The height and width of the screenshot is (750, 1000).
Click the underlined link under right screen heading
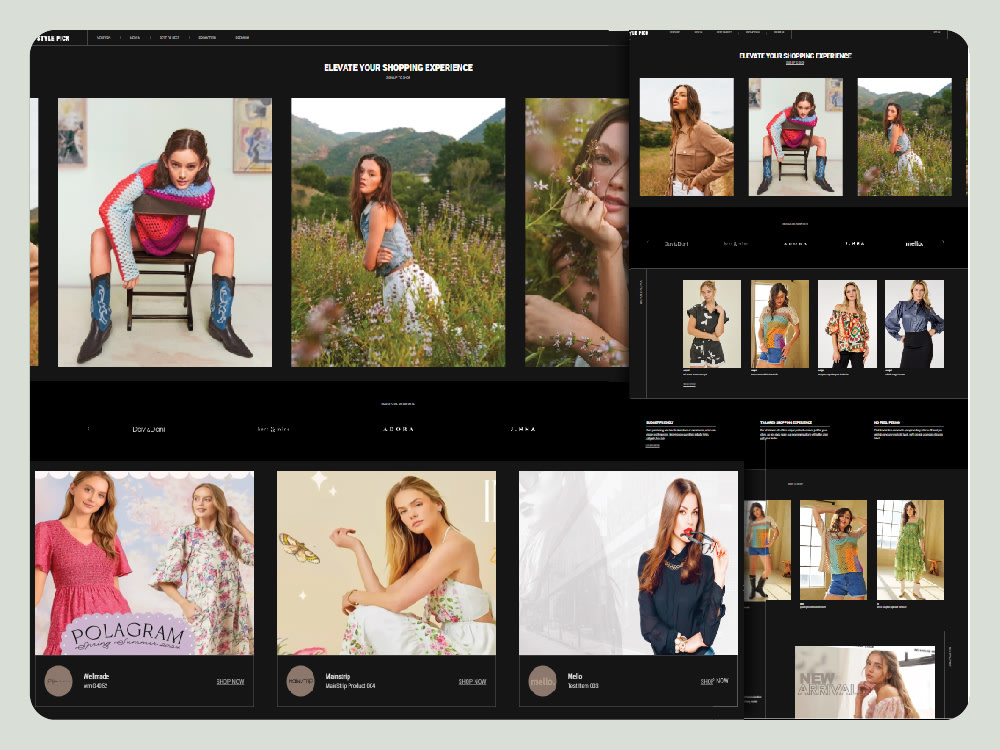point(795,63)
